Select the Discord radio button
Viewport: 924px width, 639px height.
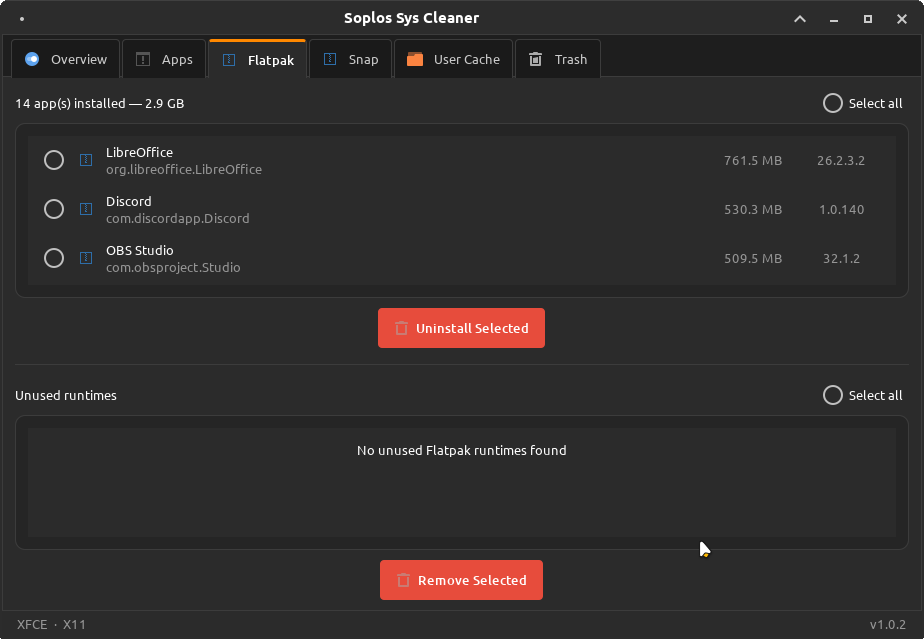coord(54,209)
